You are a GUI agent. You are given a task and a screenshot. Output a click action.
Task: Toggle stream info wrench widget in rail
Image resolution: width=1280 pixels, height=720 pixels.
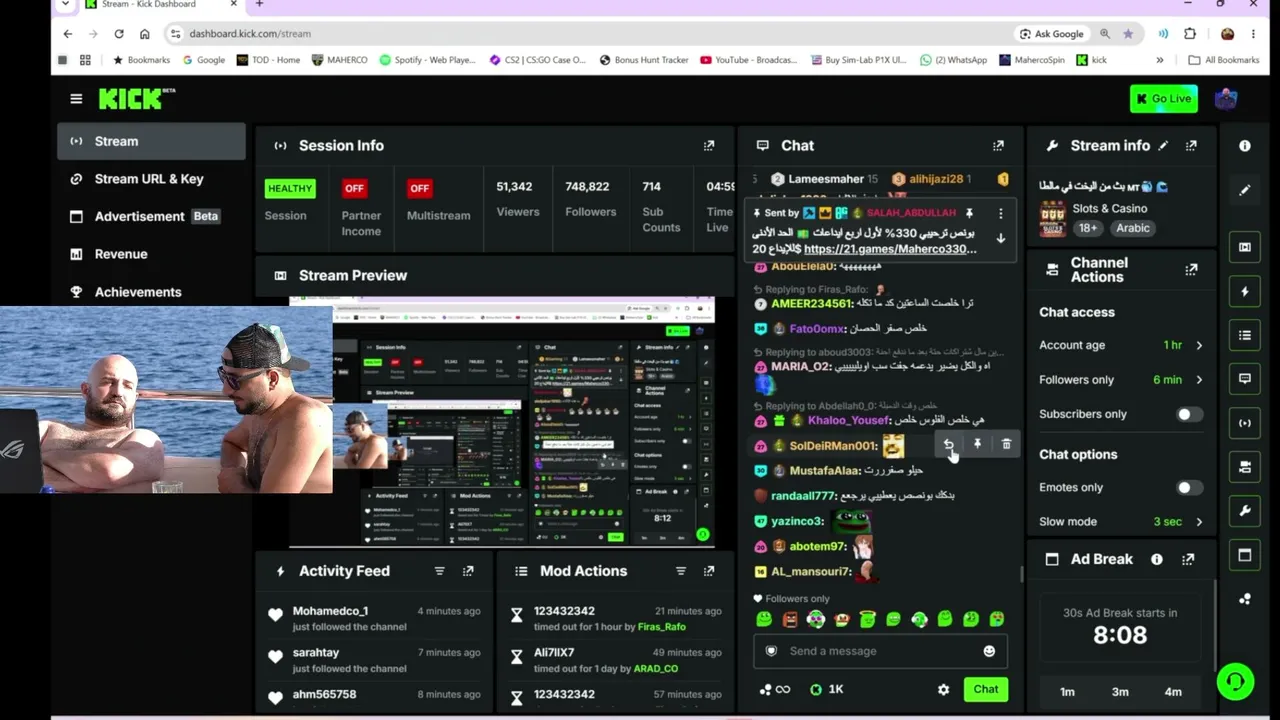pos(1245,511)
